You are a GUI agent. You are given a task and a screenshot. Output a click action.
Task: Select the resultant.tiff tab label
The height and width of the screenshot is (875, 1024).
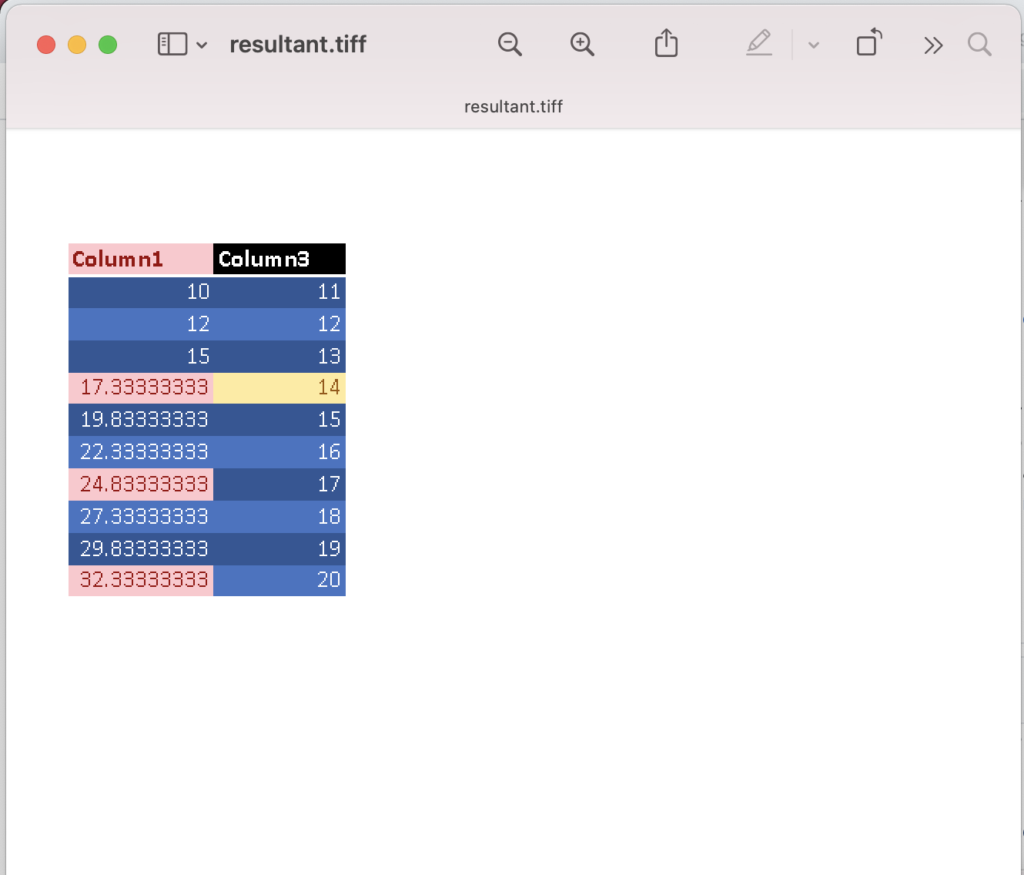pyautogui.click(x=513, y=106)
